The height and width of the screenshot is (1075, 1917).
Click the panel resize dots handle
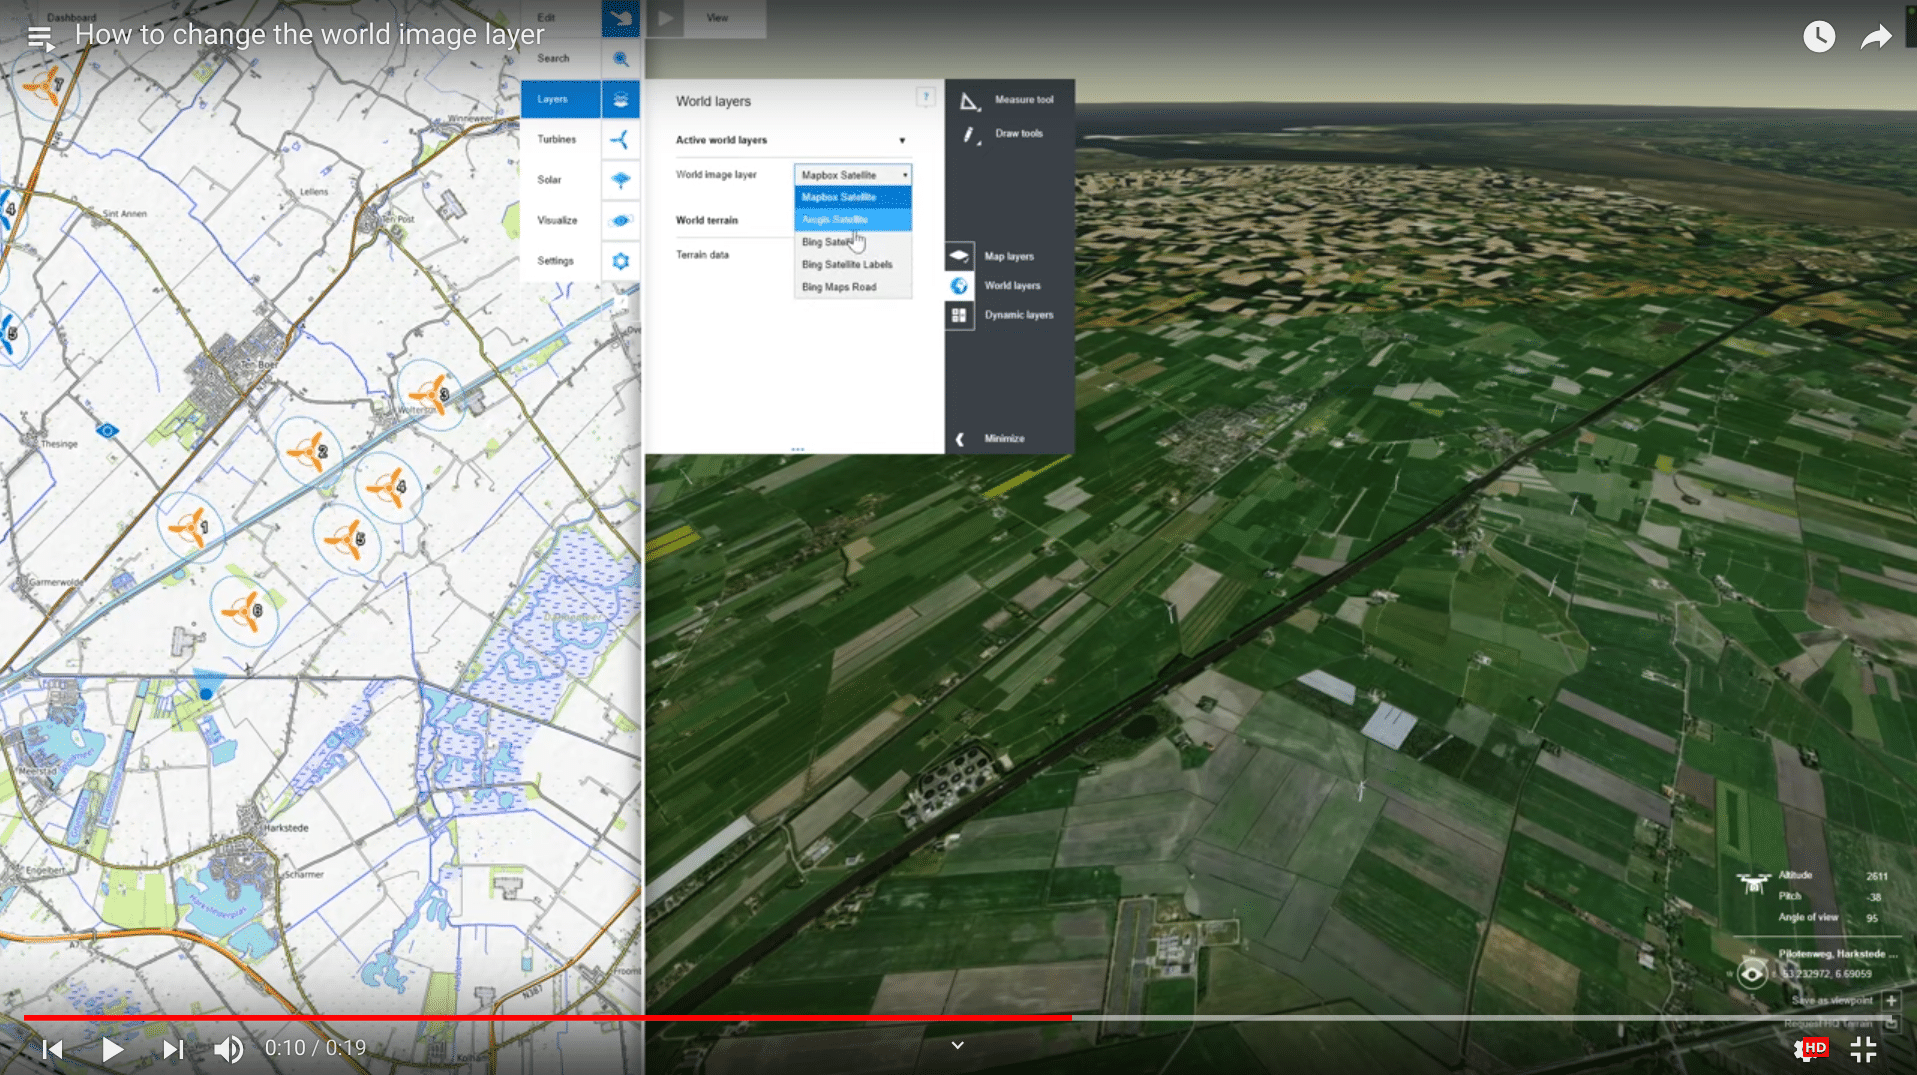coord(797,449)
